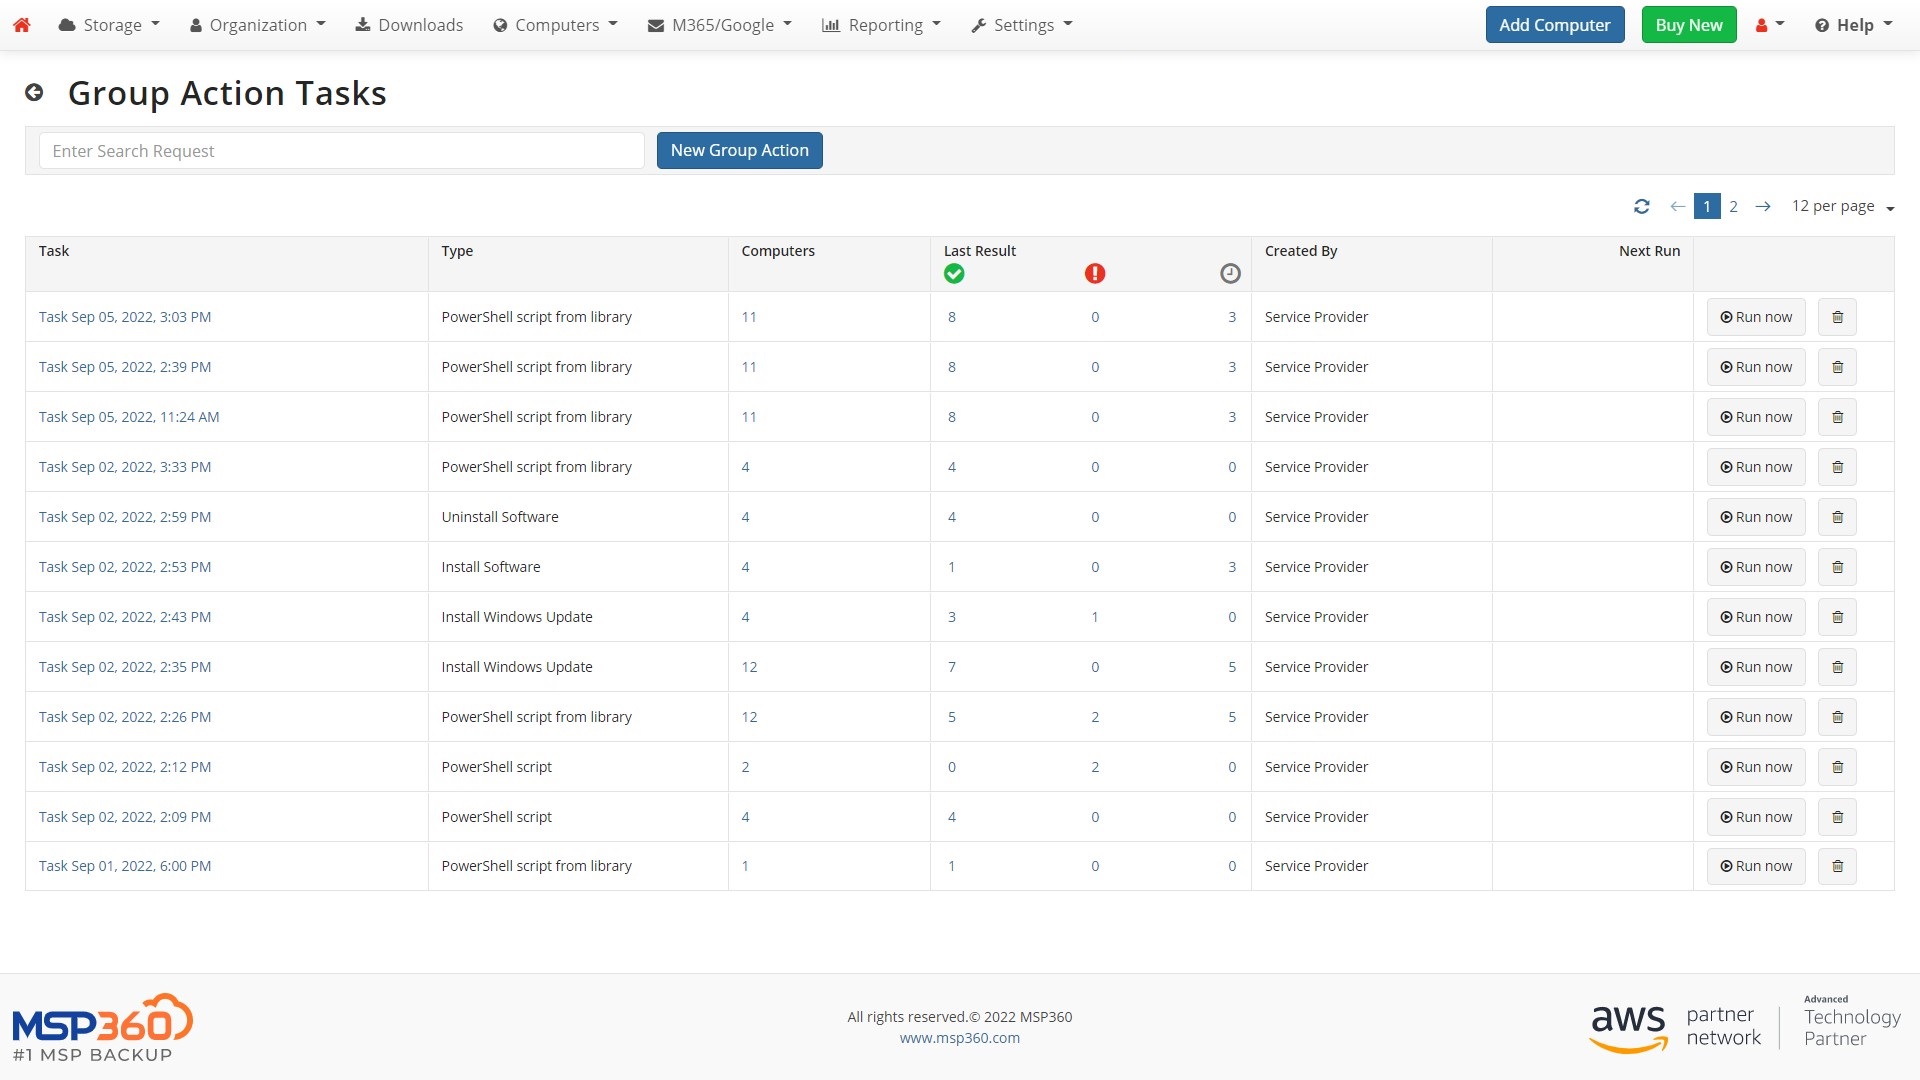This screenshot has height=1080, width=1920.
Task: Open the user account dropdown
Action: pos(1769,25)
